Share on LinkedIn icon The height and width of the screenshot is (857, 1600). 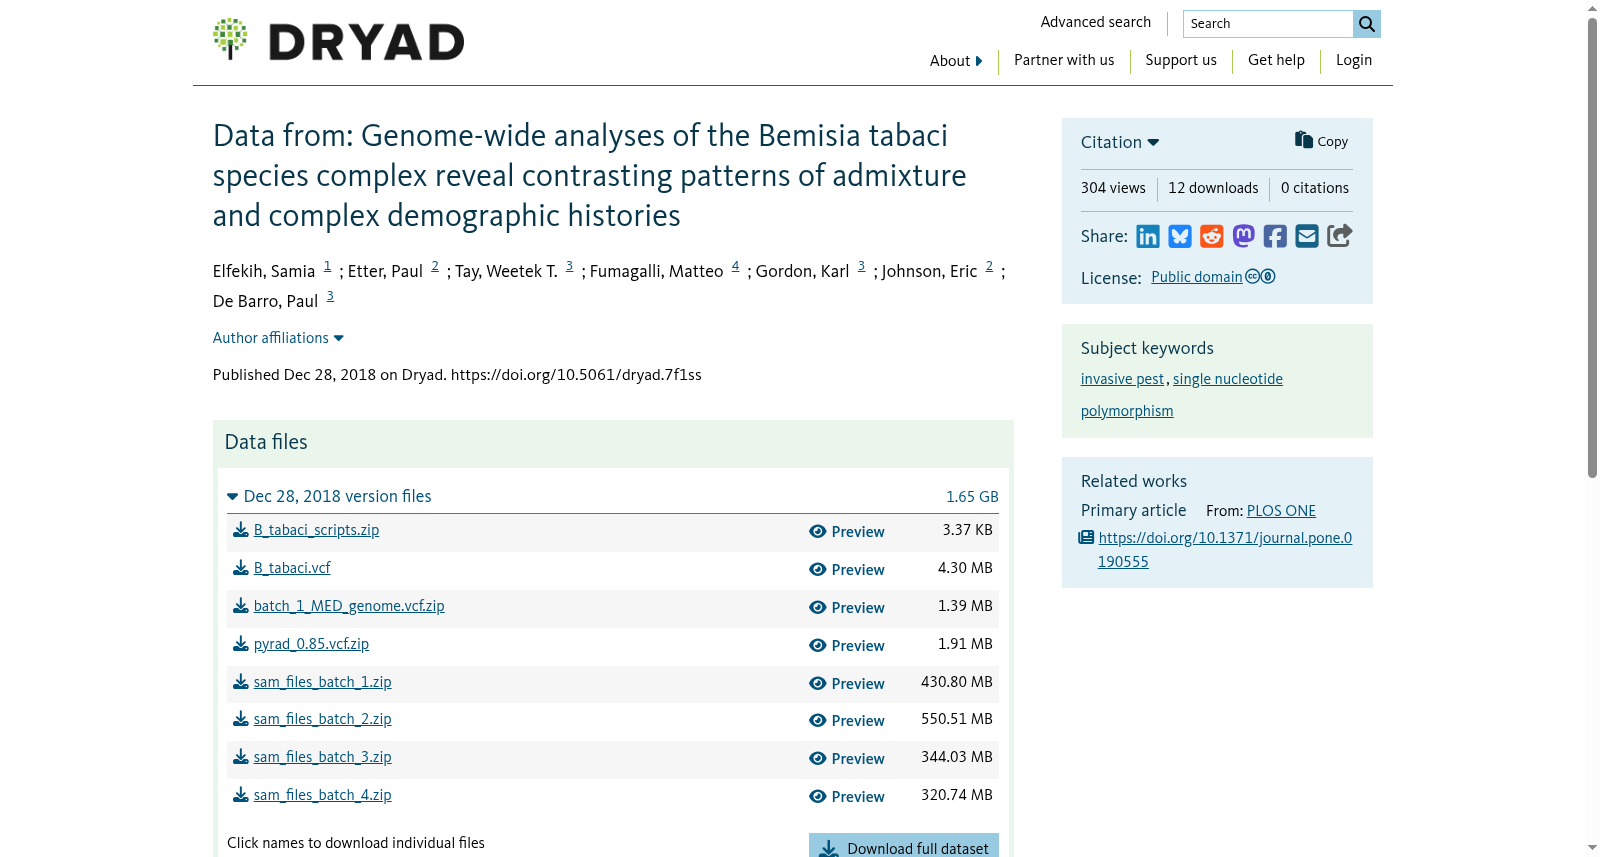coord(1148,236)
